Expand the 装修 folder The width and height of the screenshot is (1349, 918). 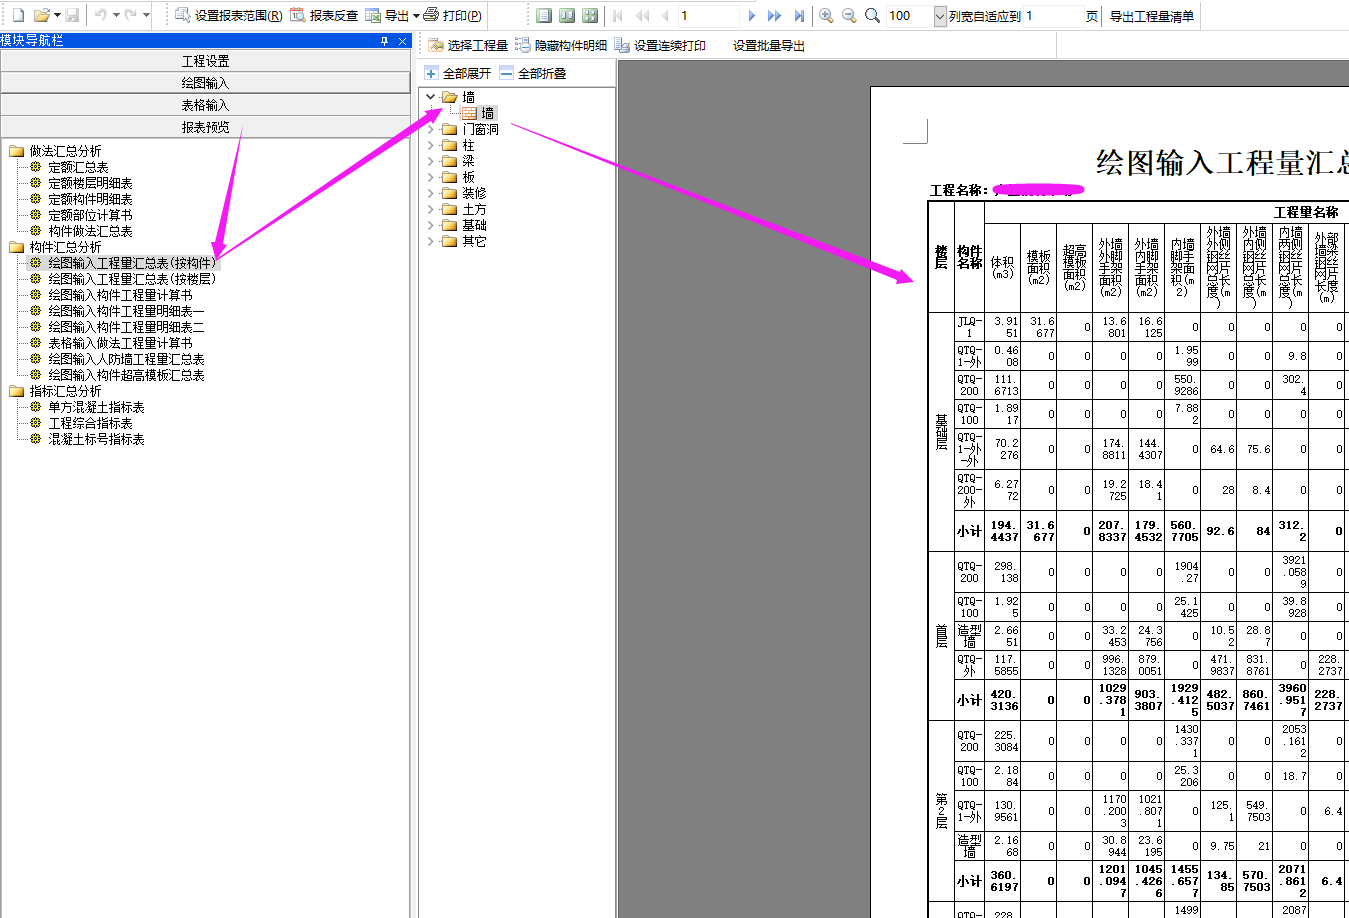(431, 193)
